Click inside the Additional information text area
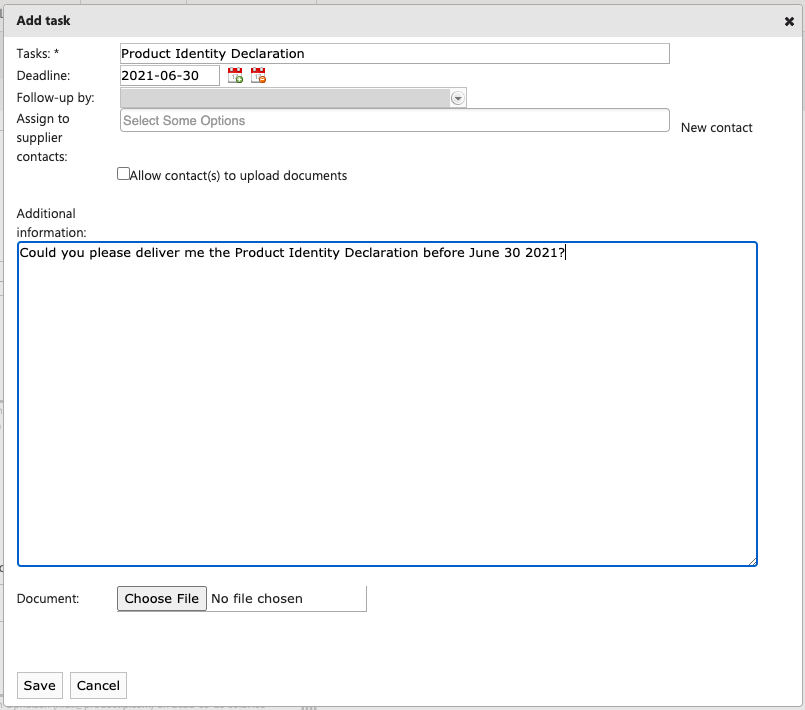The height and width of the screenshot is (710, 805). [388, 404]
